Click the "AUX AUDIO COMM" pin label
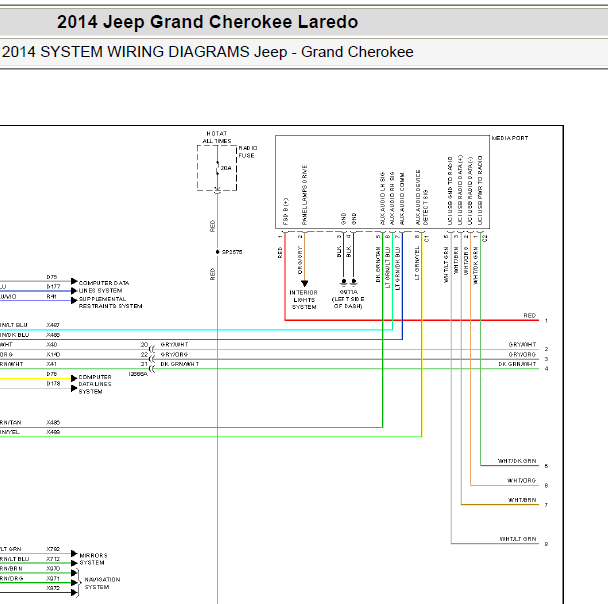 402,199
